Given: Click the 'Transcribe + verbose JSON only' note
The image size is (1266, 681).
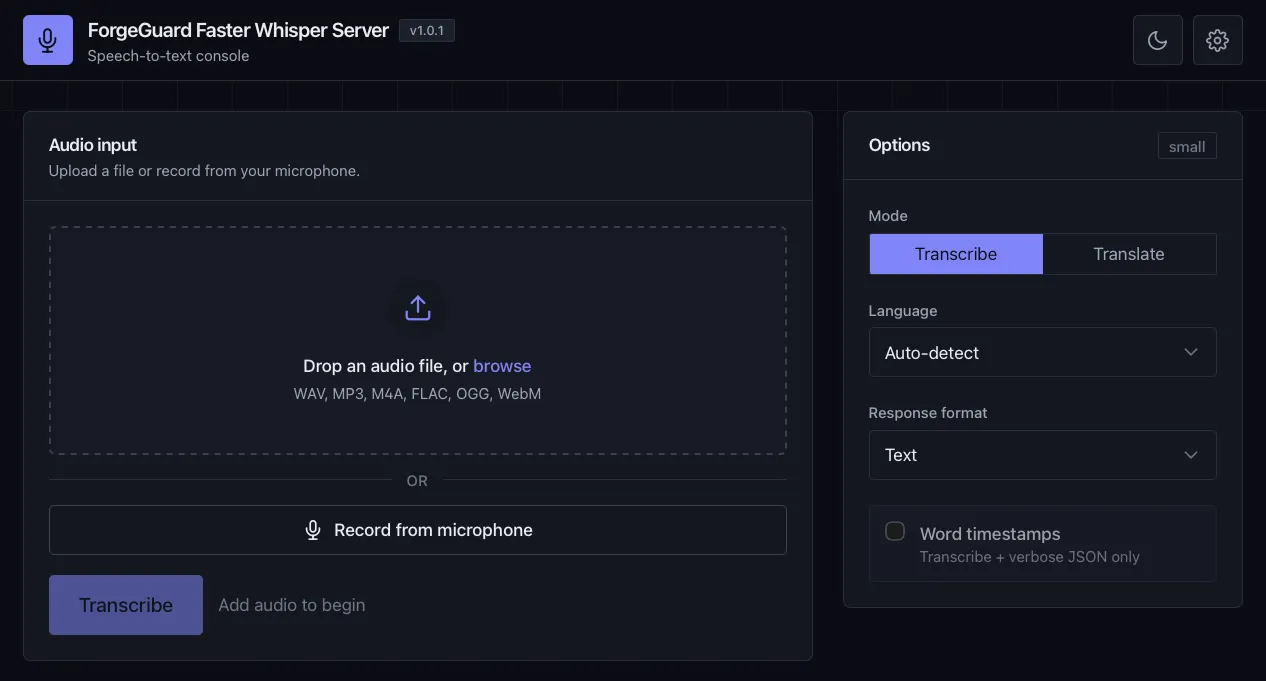Looking at the screenshot, I should (1030, 557).
